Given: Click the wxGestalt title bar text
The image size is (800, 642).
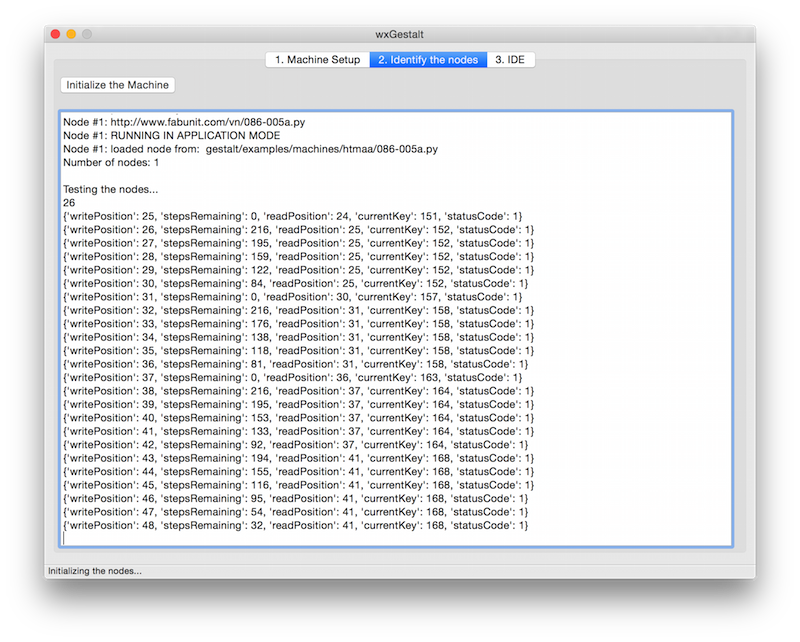Looking at the screenshot, I should pos(400,34).
